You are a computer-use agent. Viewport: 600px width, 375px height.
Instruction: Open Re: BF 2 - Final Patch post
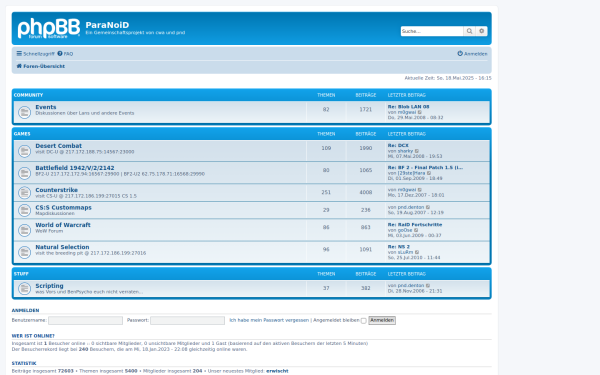(x=425, y=168)
